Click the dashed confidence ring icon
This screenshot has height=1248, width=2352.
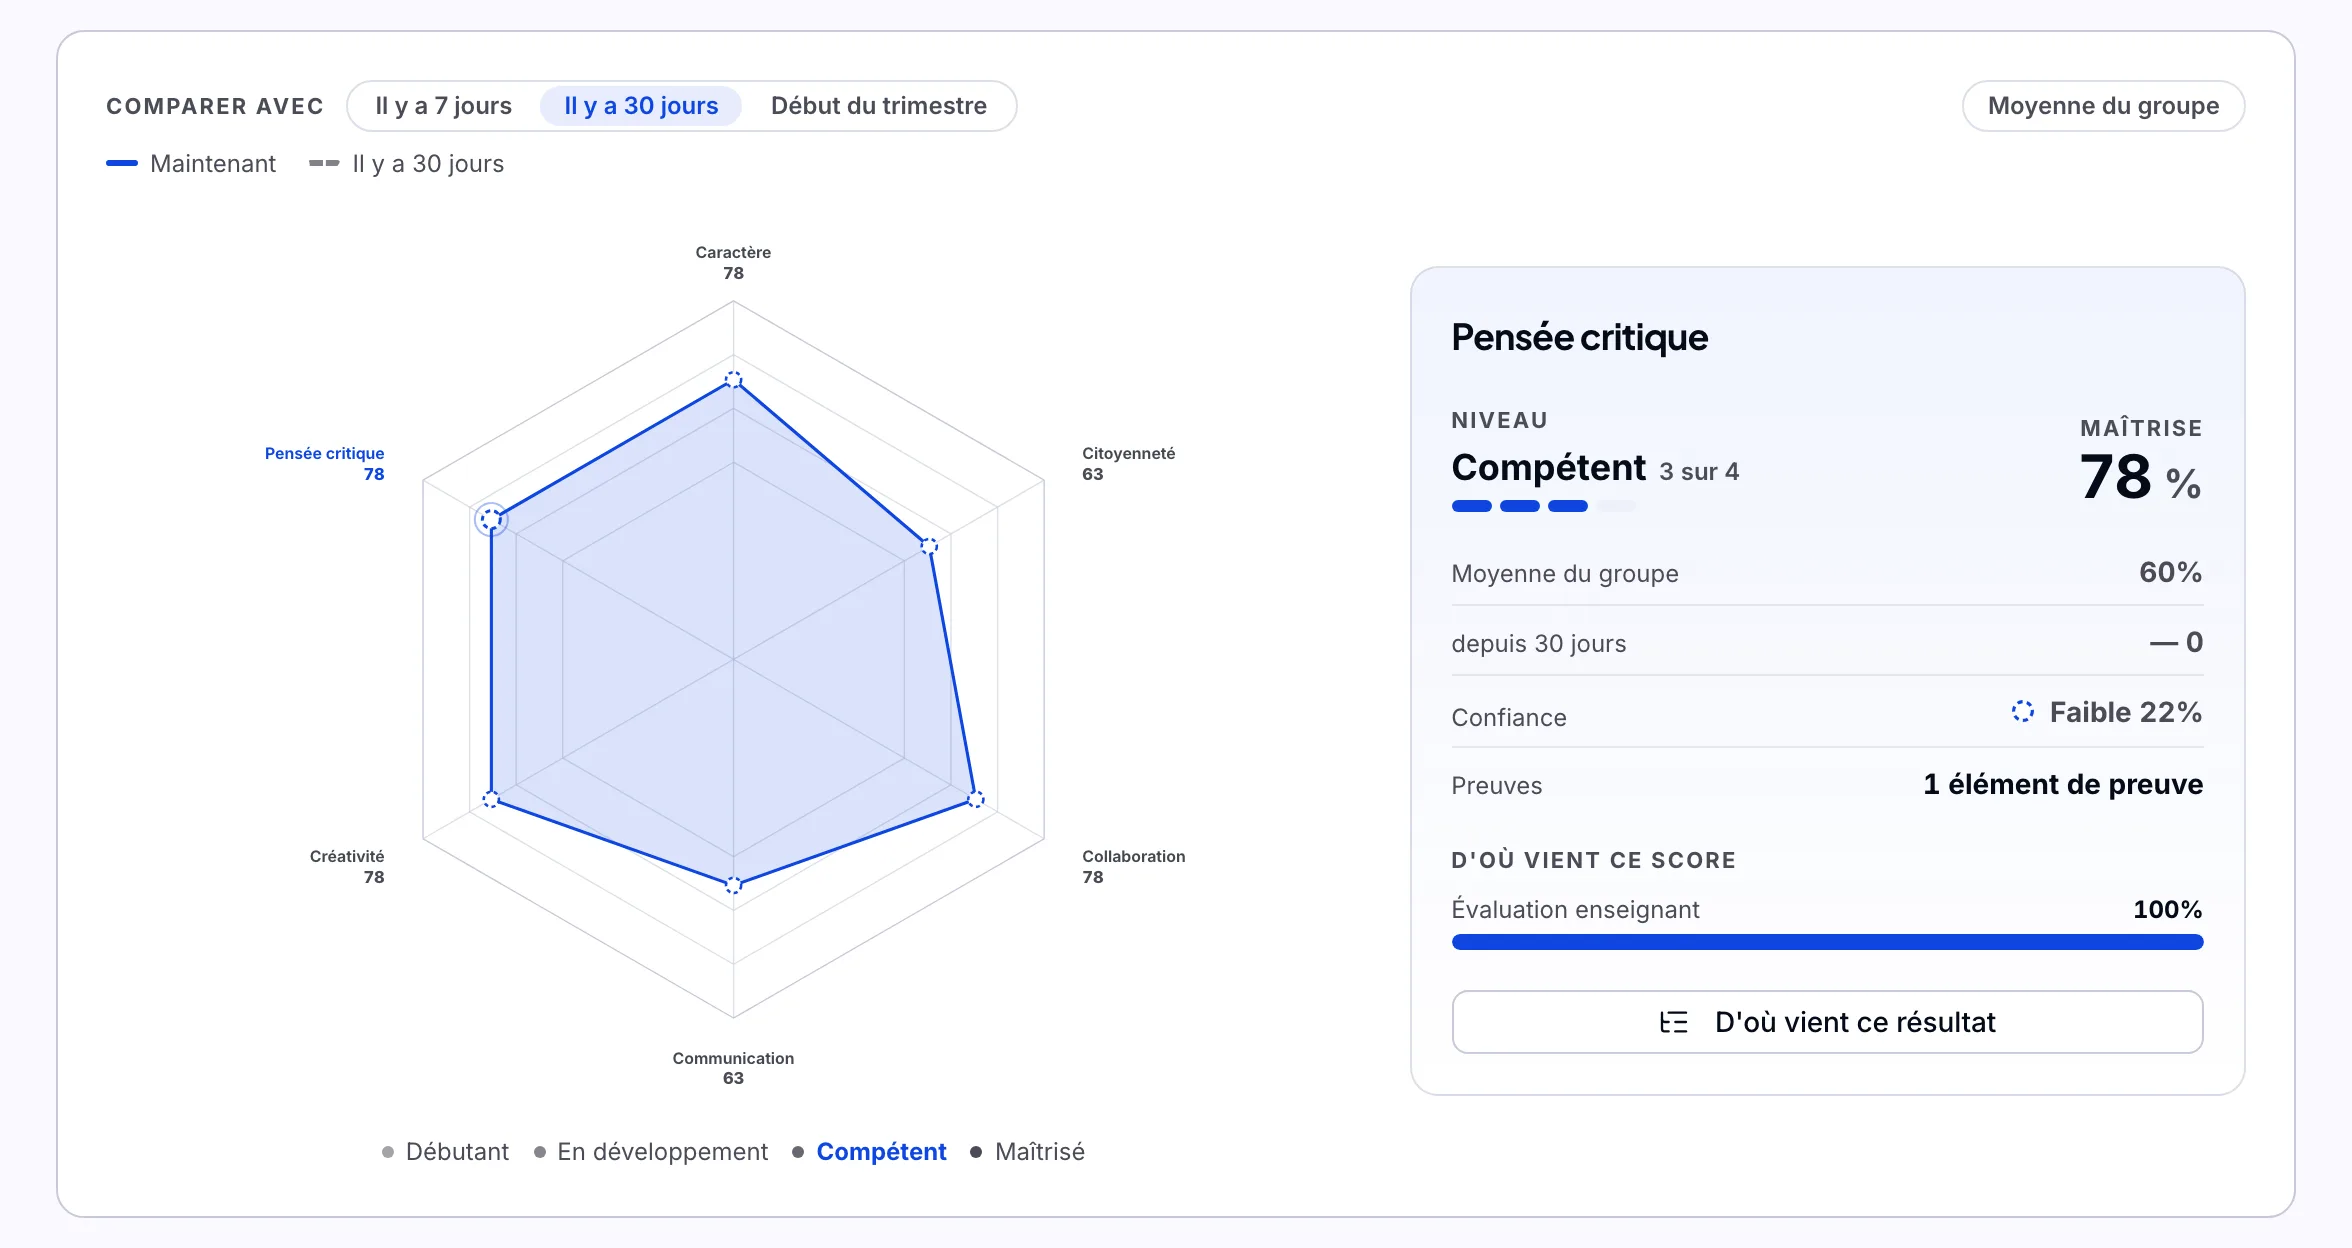(x=2023, y=711)
